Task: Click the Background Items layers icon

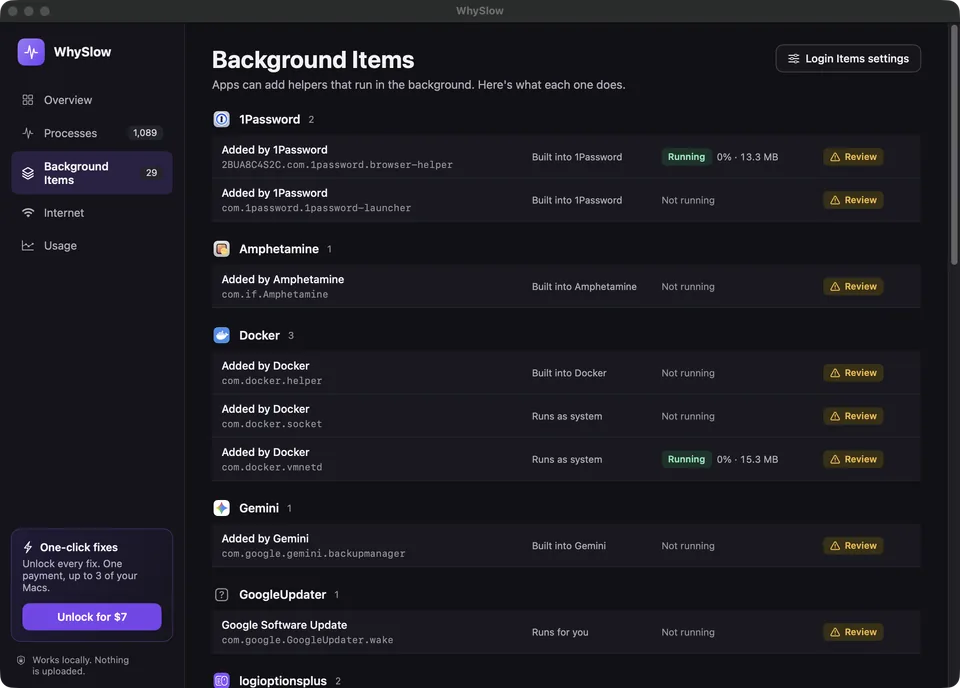Action: (28, 173)
